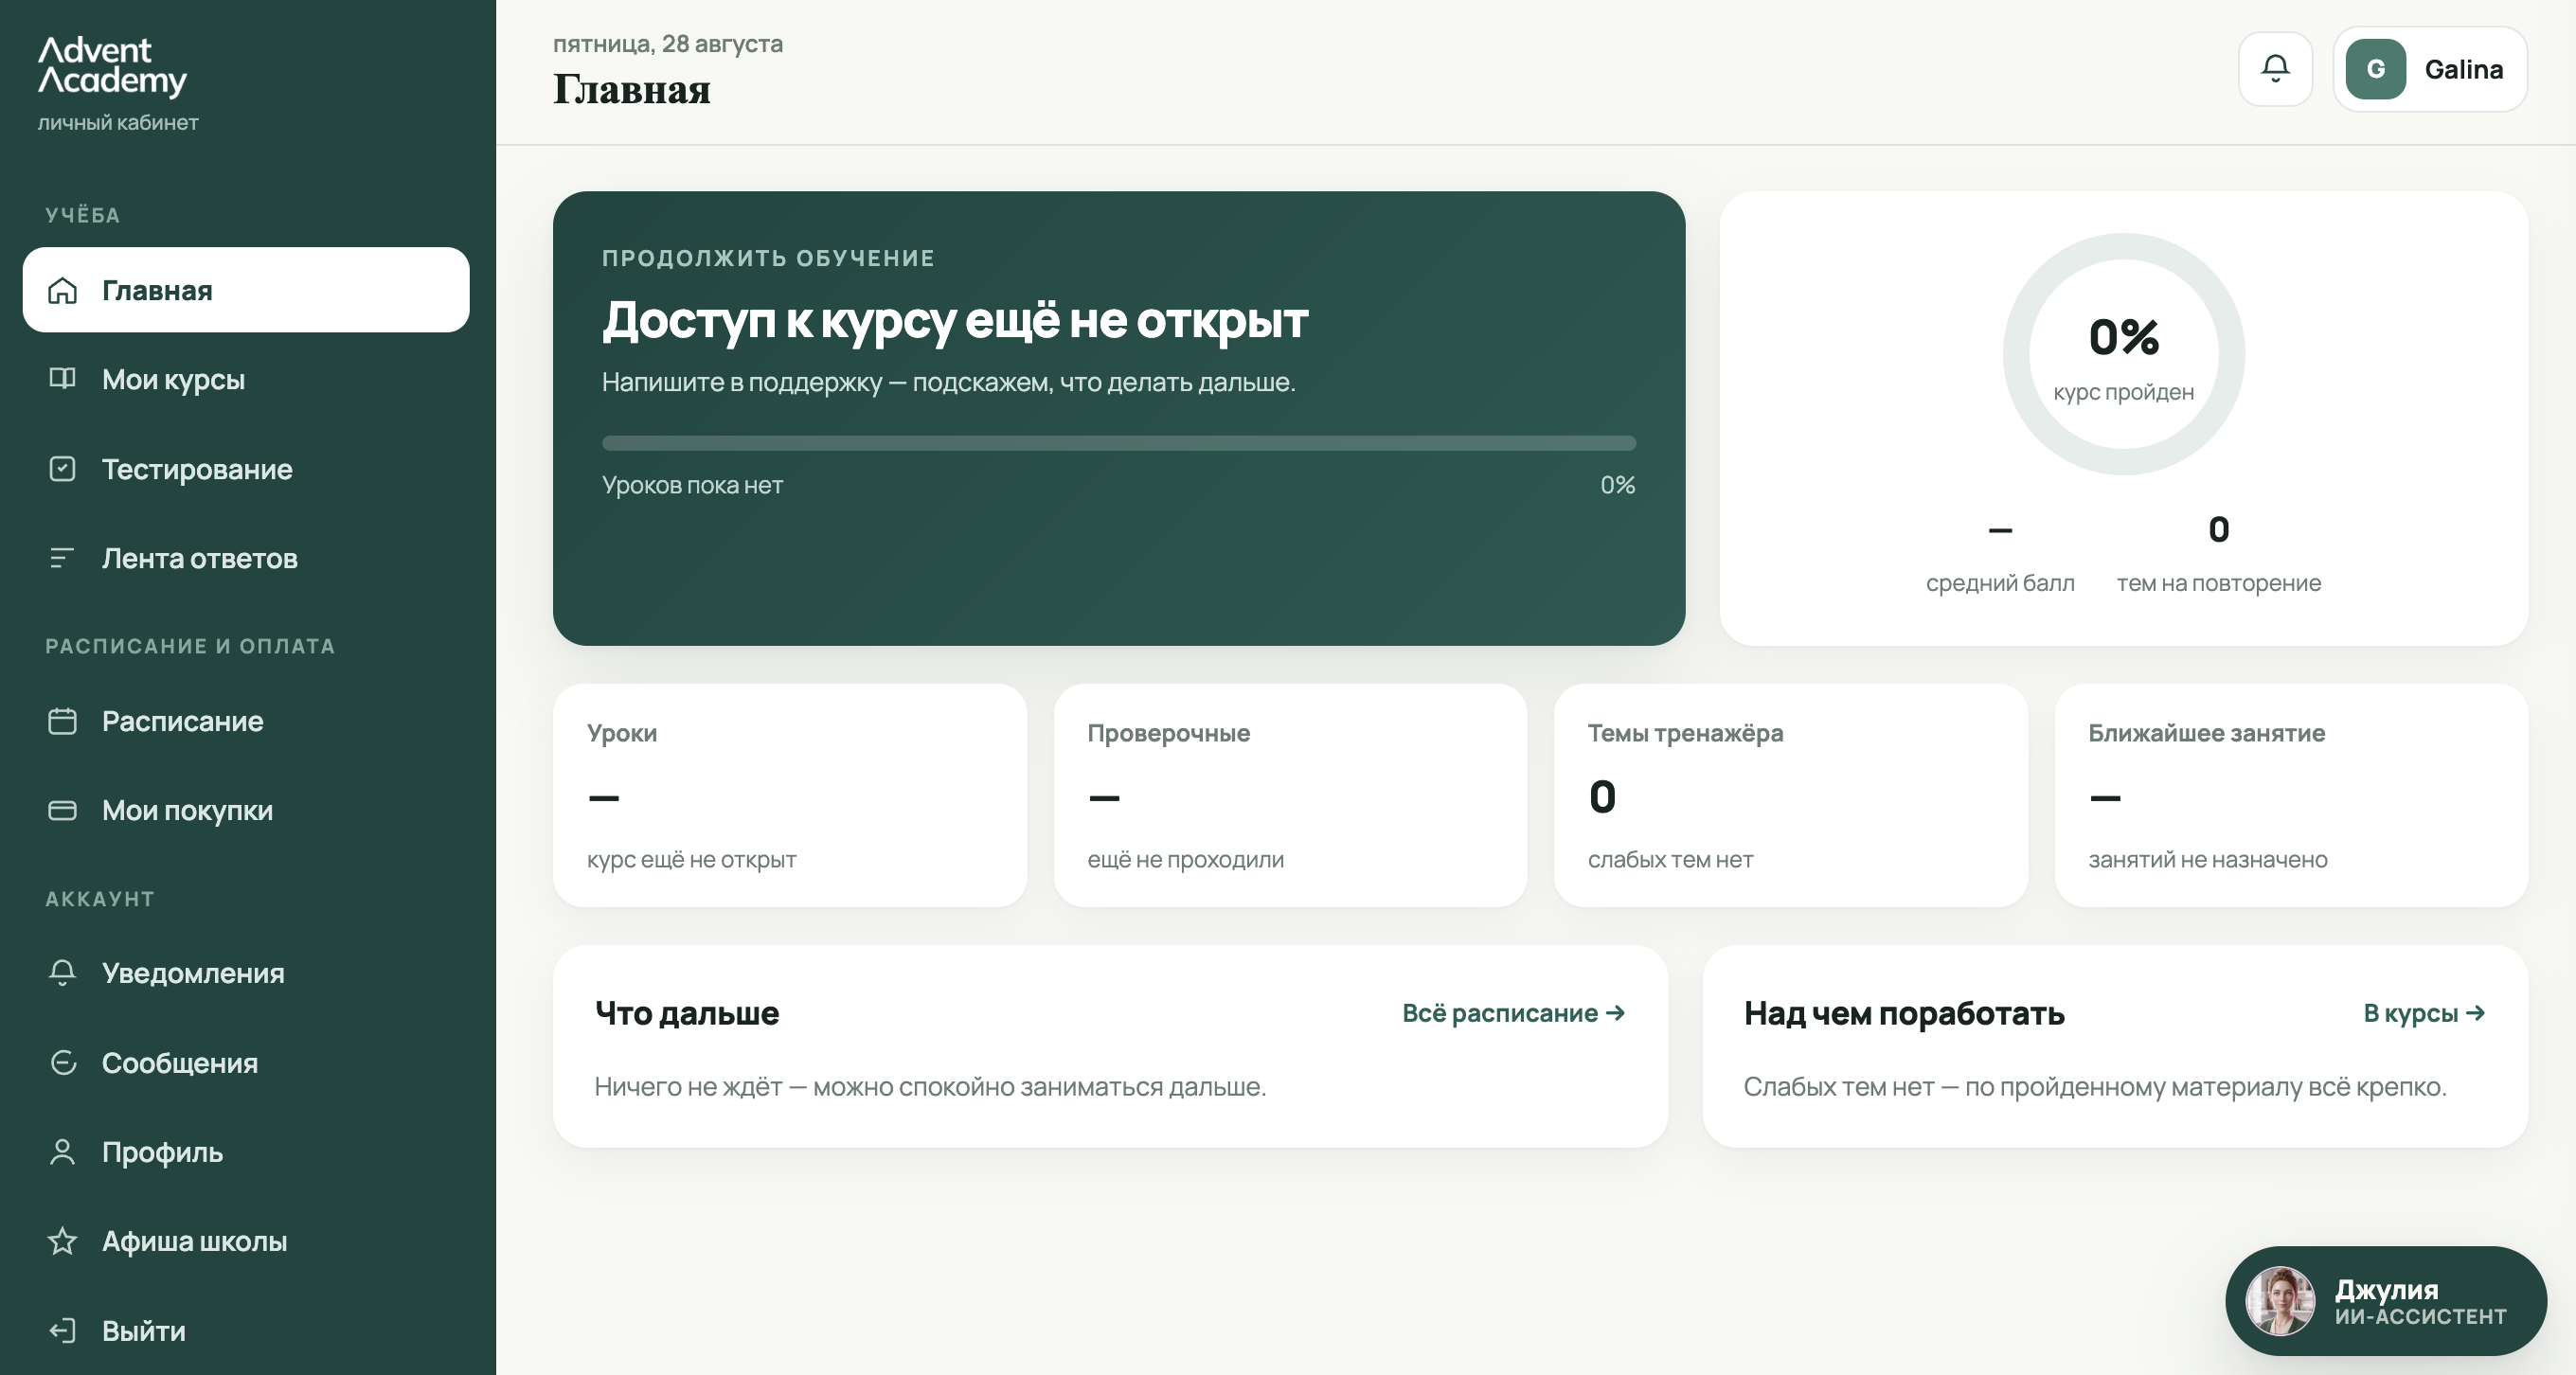Screen dimensions: 2576x1375
Task: Open notifications via the header bell button
Action: point(2275,69)
